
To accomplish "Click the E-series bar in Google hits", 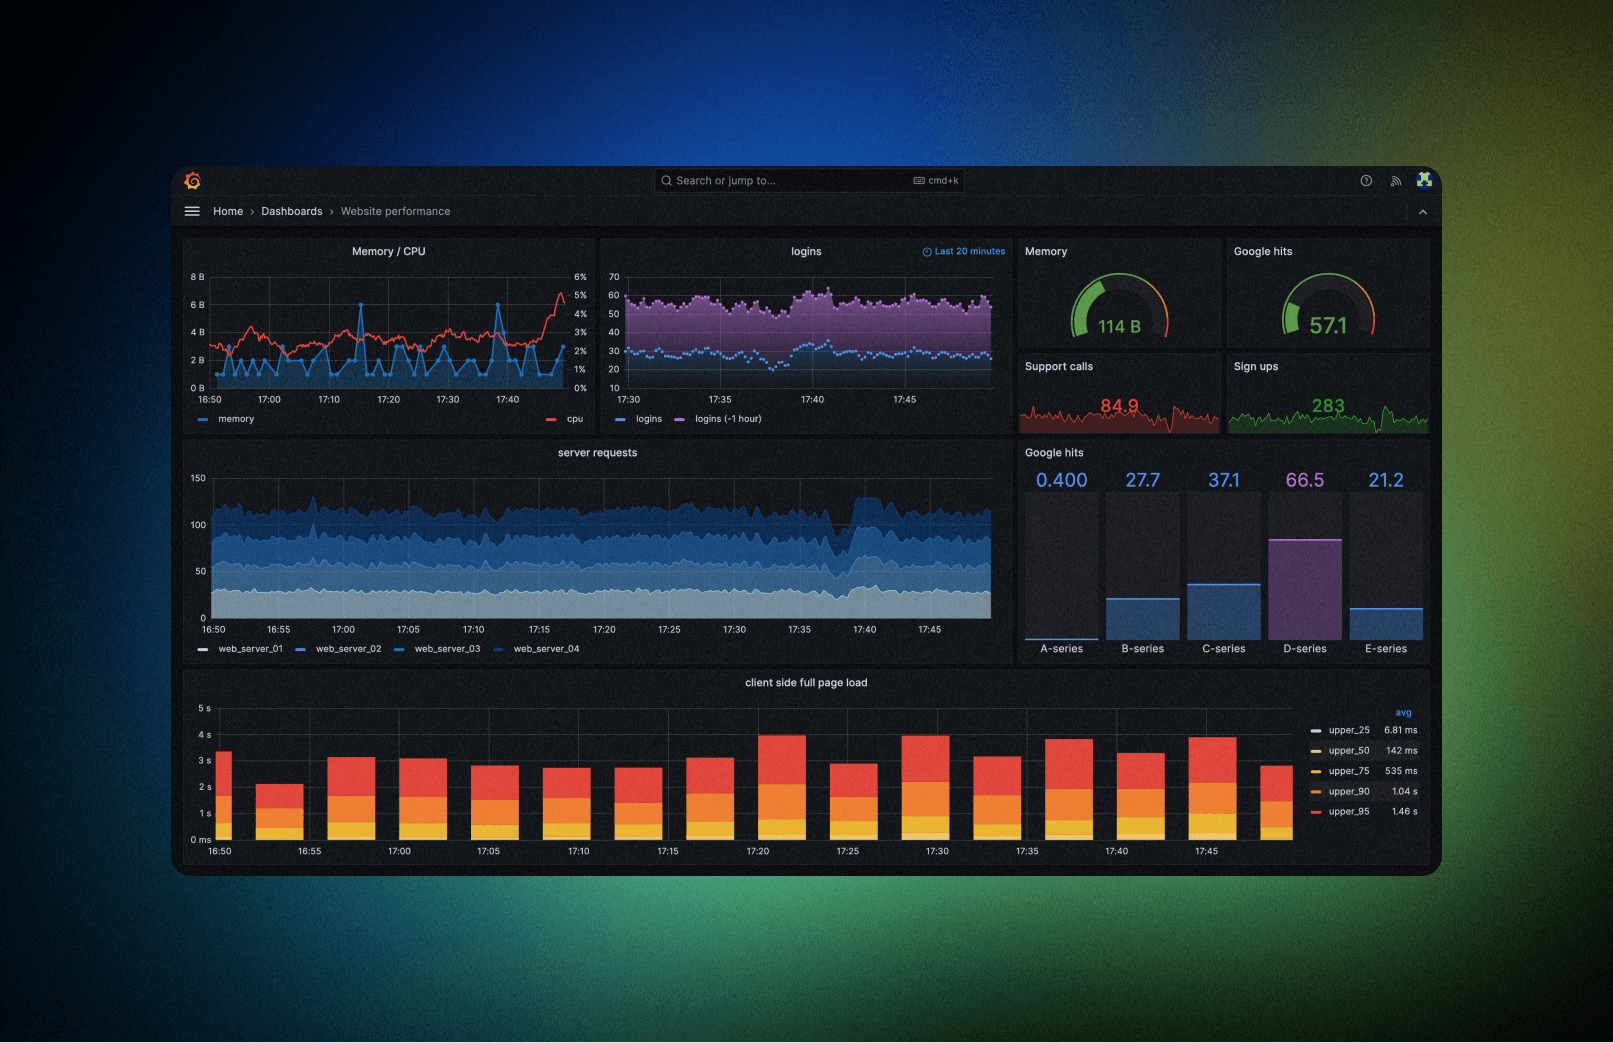I will click(1385, 624).
